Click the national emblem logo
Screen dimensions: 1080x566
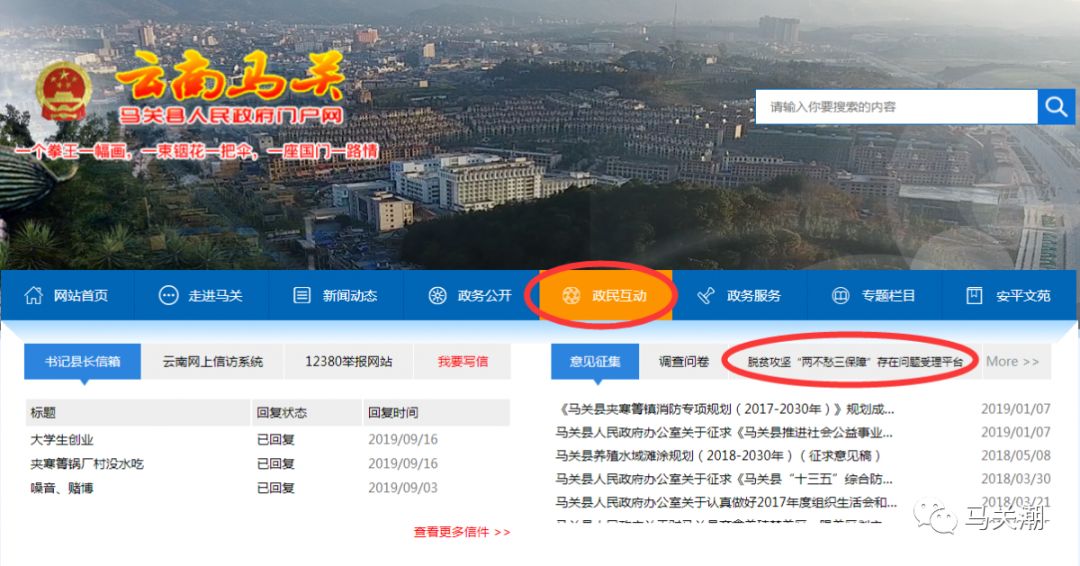point(62,97)
